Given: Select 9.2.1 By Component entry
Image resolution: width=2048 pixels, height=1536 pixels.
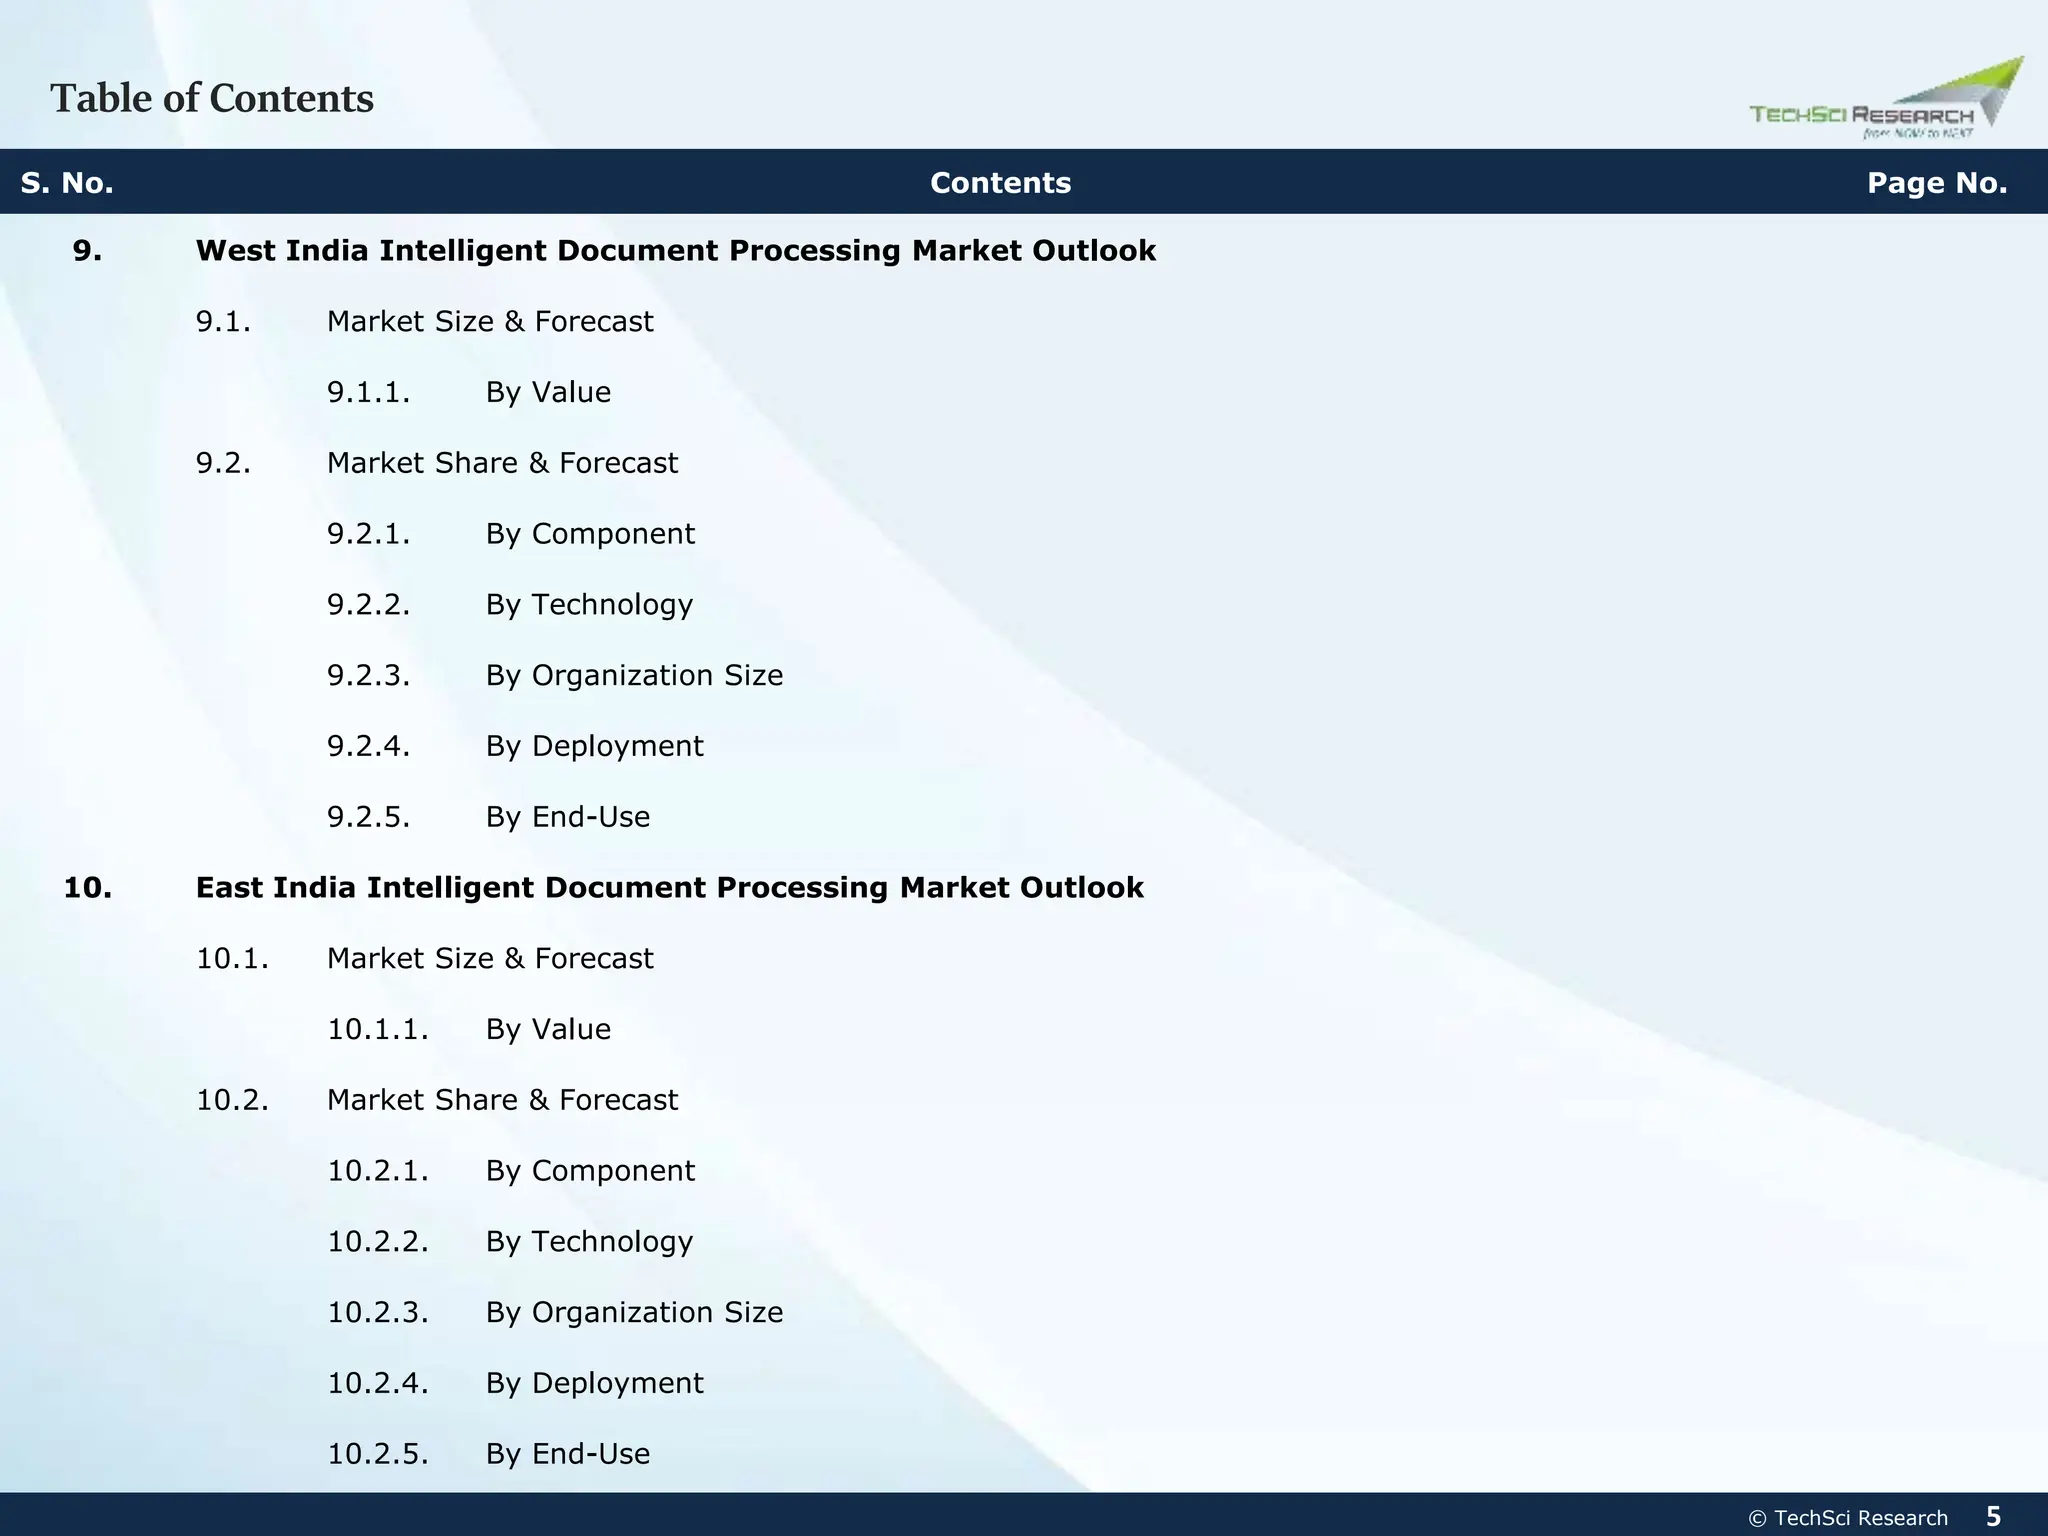Looking at the screenshot, I should pos(590,534).
